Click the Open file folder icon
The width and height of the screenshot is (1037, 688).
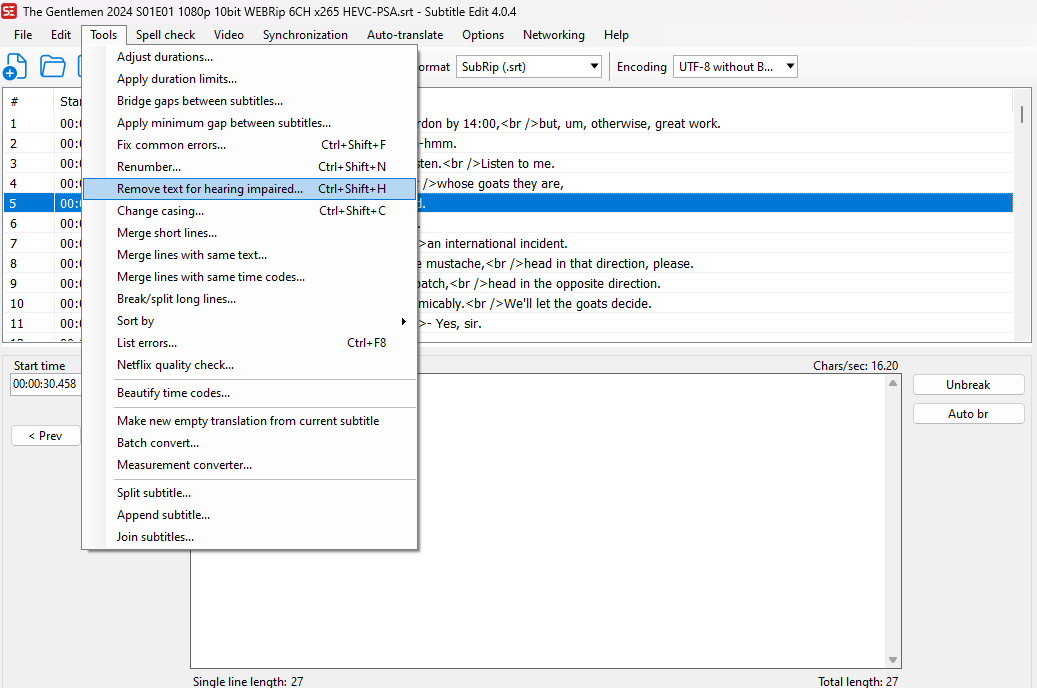click(52, 67)
